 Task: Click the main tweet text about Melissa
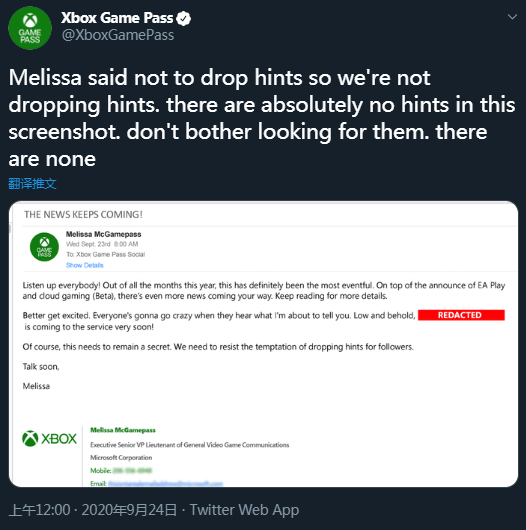pos(262,118)
